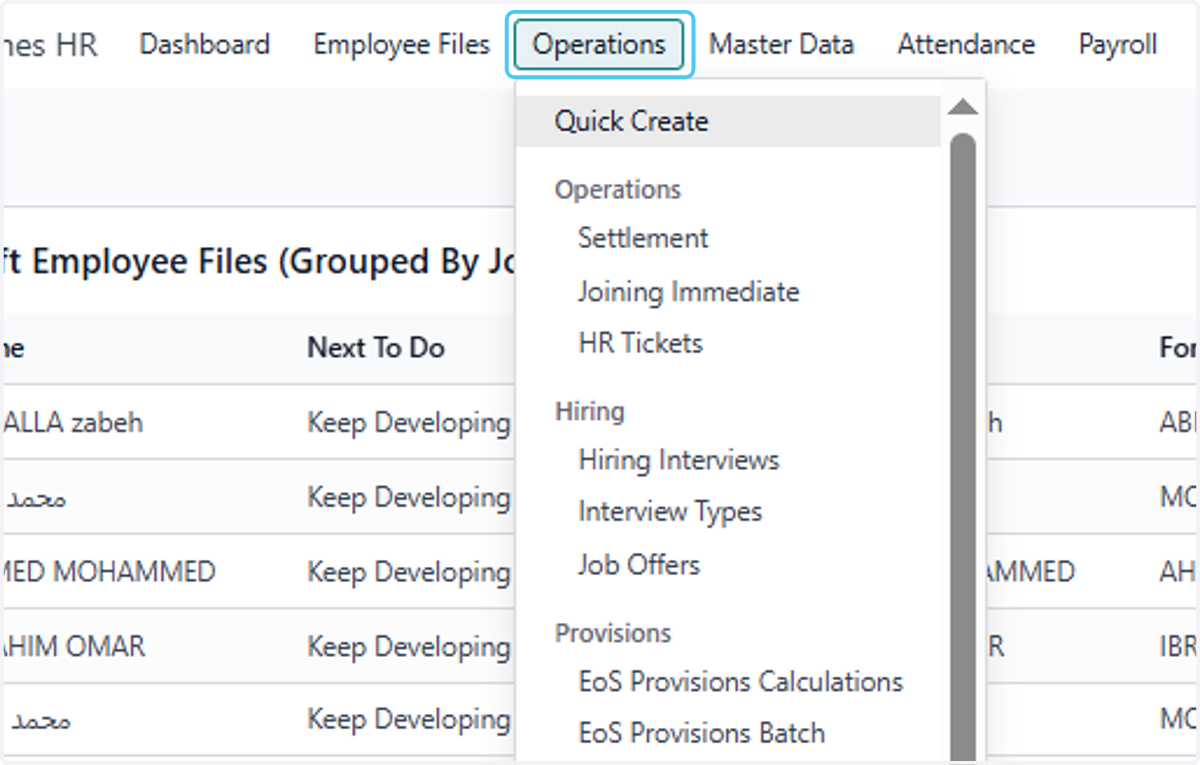
Task: Click Keep Developing in MED MOHAMMED row
Action: tap(409, 572)
